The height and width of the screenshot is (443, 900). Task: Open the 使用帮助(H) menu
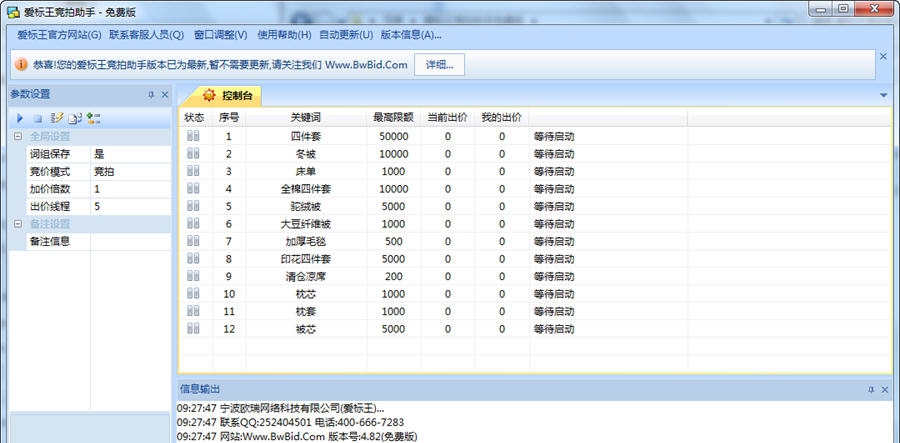pos(284,35)
